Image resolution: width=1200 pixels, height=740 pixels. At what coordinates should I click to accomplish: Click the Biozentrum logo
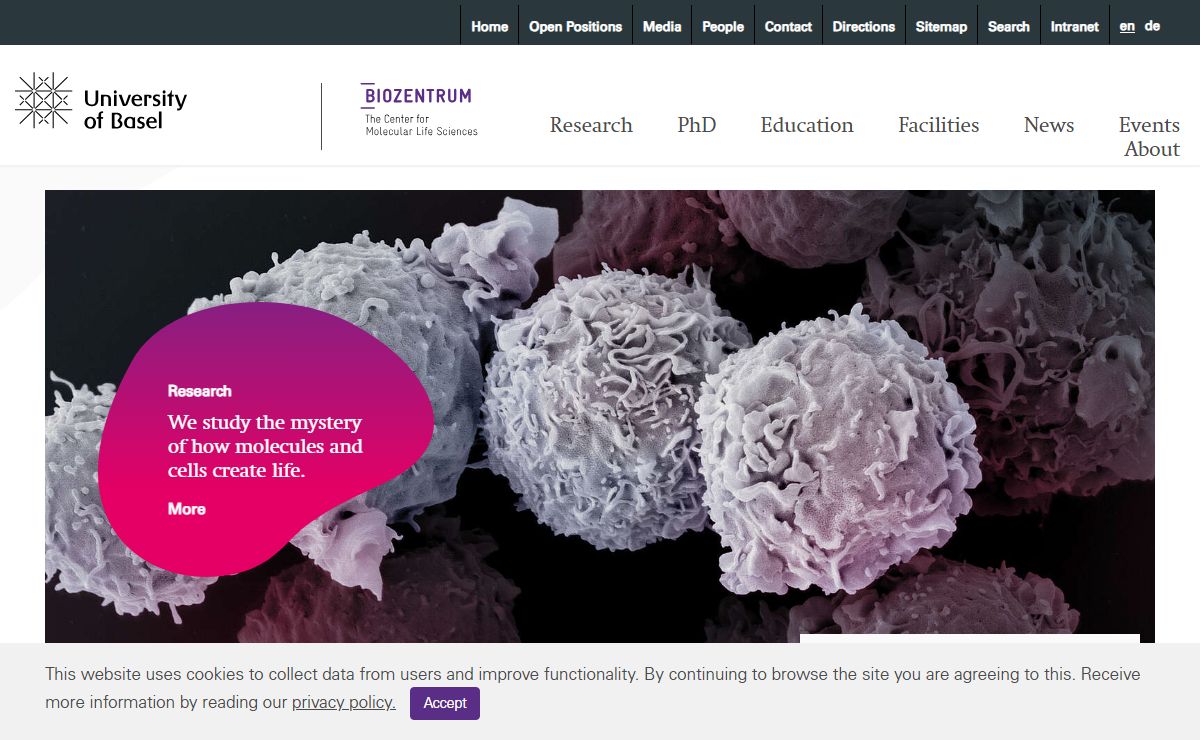[418, 110]
